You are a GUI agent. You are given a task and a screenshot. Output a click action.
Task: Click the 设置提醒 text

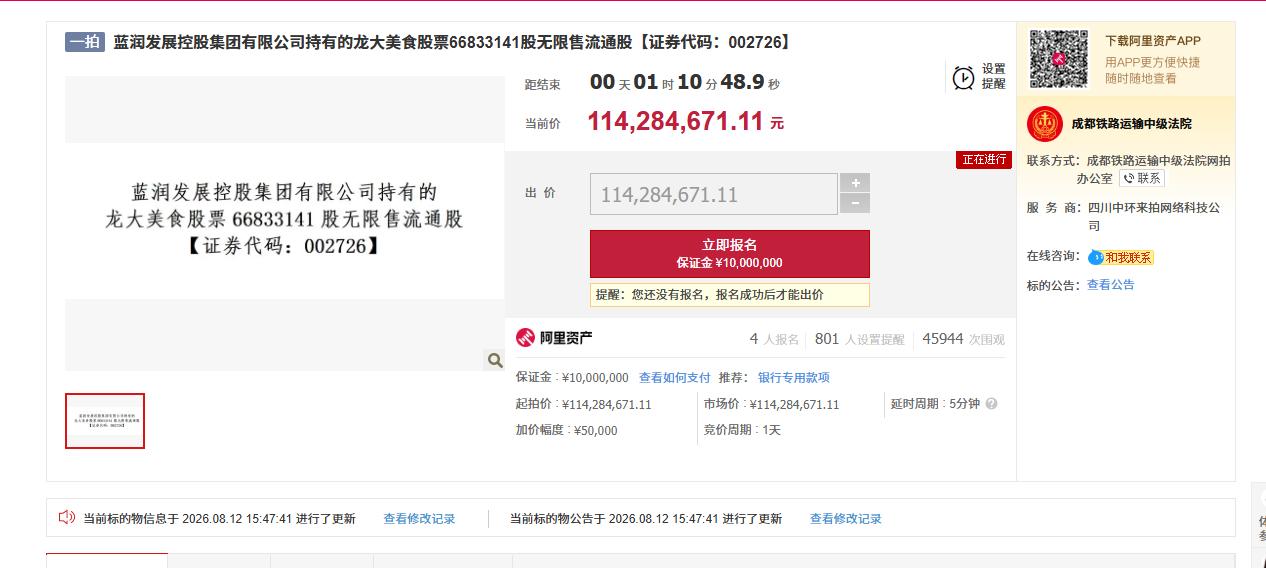[x=993, y=76]
